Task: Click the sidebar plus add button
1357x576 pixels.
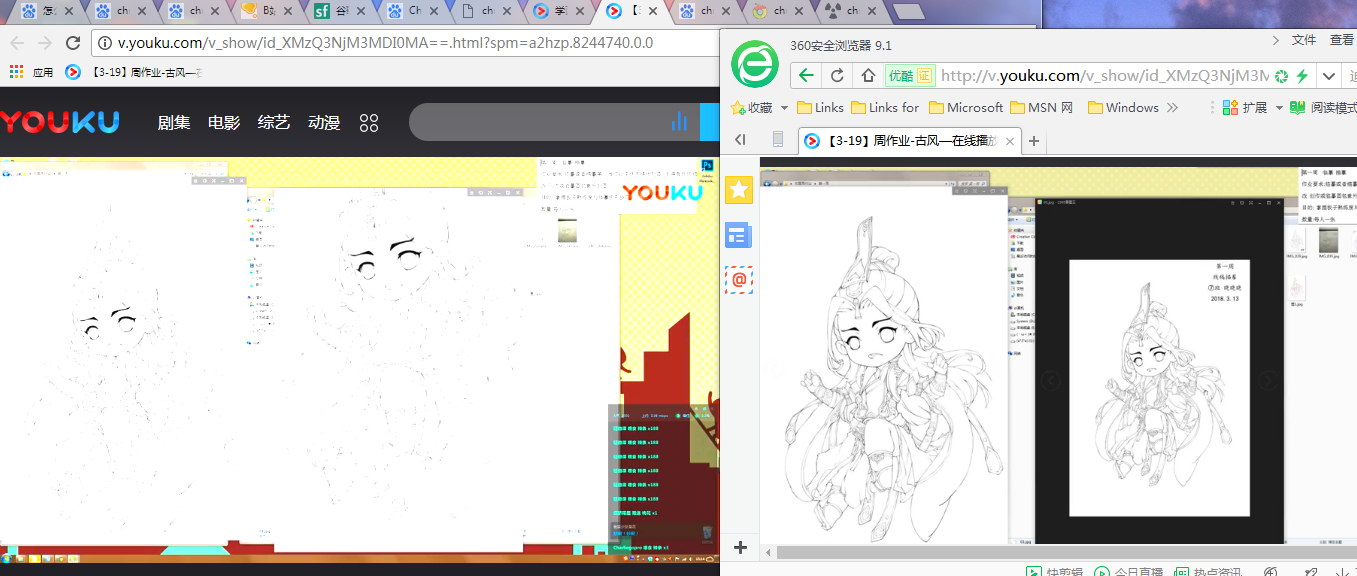Action: tap(740, 547)
